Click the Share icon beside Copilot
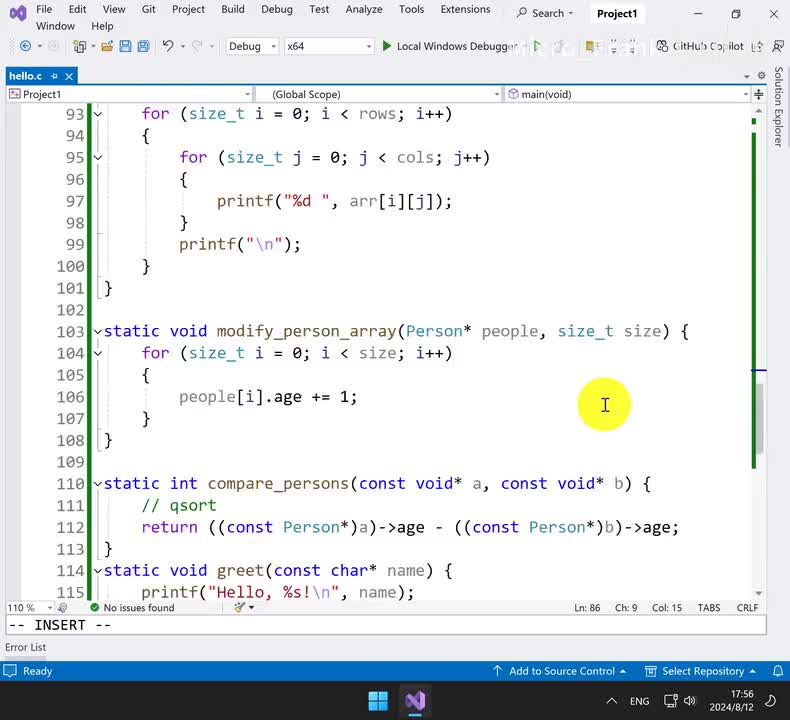 (757, 46)
